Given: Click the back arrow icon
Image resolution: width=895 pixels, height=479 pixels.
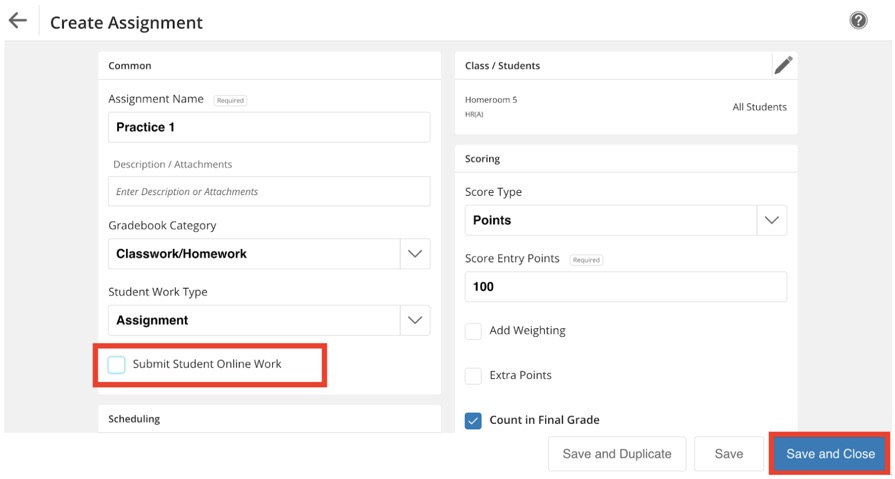Looking at the screenshot, I should coord(18,21).
